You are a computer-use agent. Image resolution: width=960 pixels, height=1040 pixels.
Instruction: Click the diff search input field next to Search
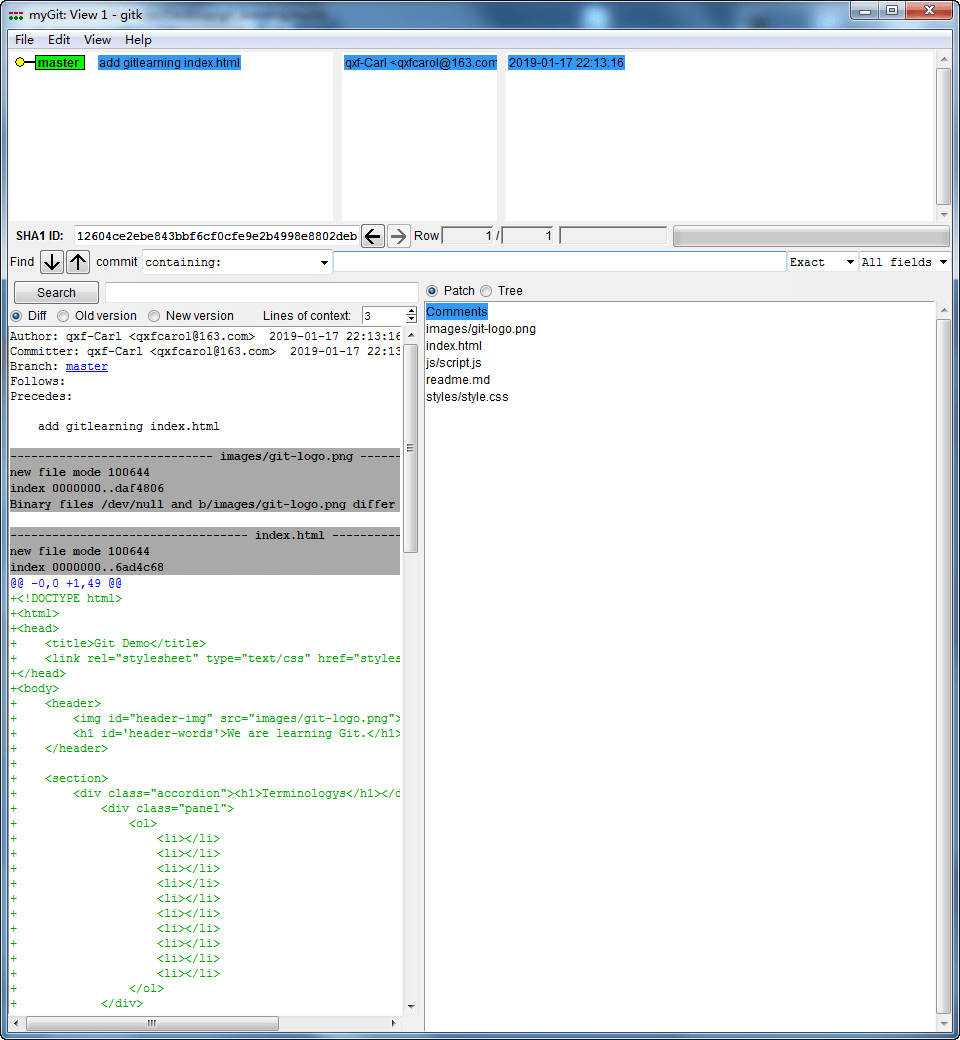click(x=261, y=292)
